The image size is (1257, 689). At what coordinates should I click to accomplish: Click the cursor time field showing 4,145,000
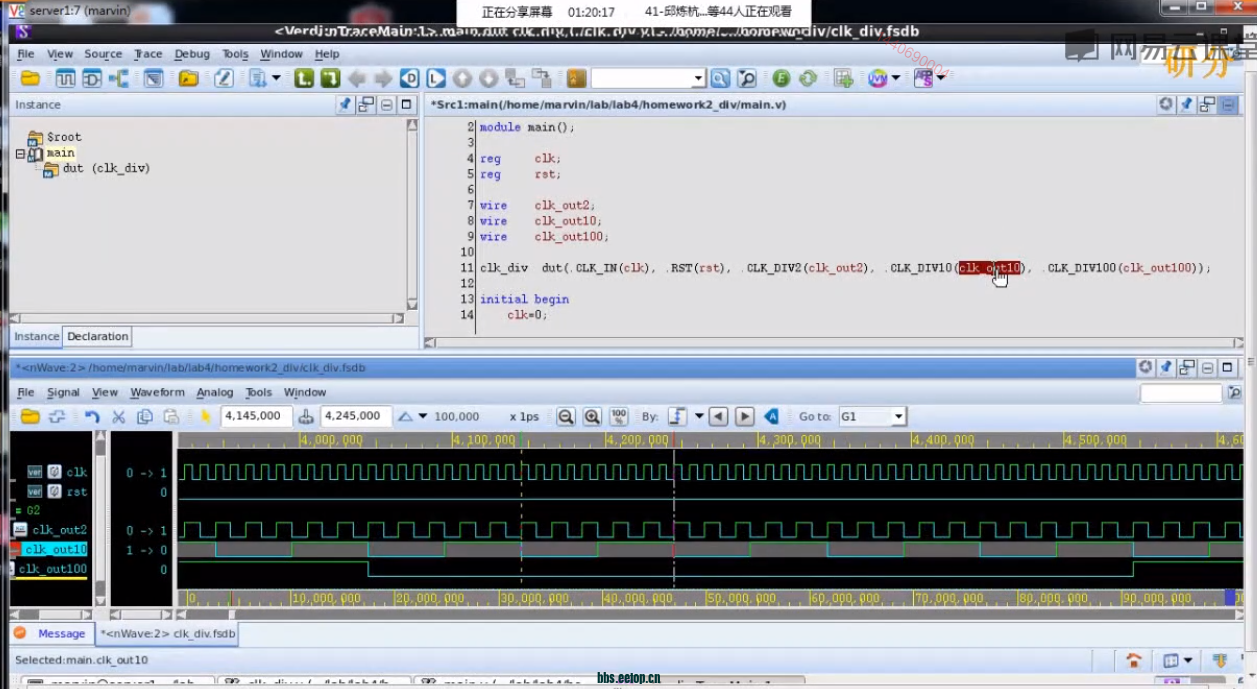click(256, 416)
